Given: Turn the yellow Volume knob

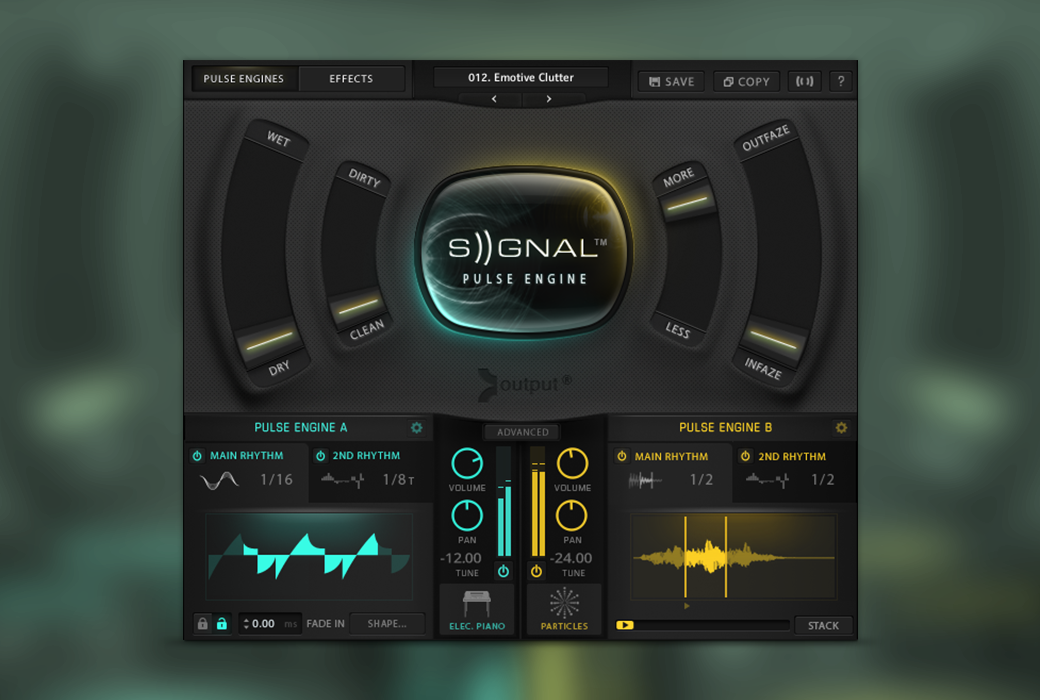Looking at the screenshot, I should (x=572, y=463).
